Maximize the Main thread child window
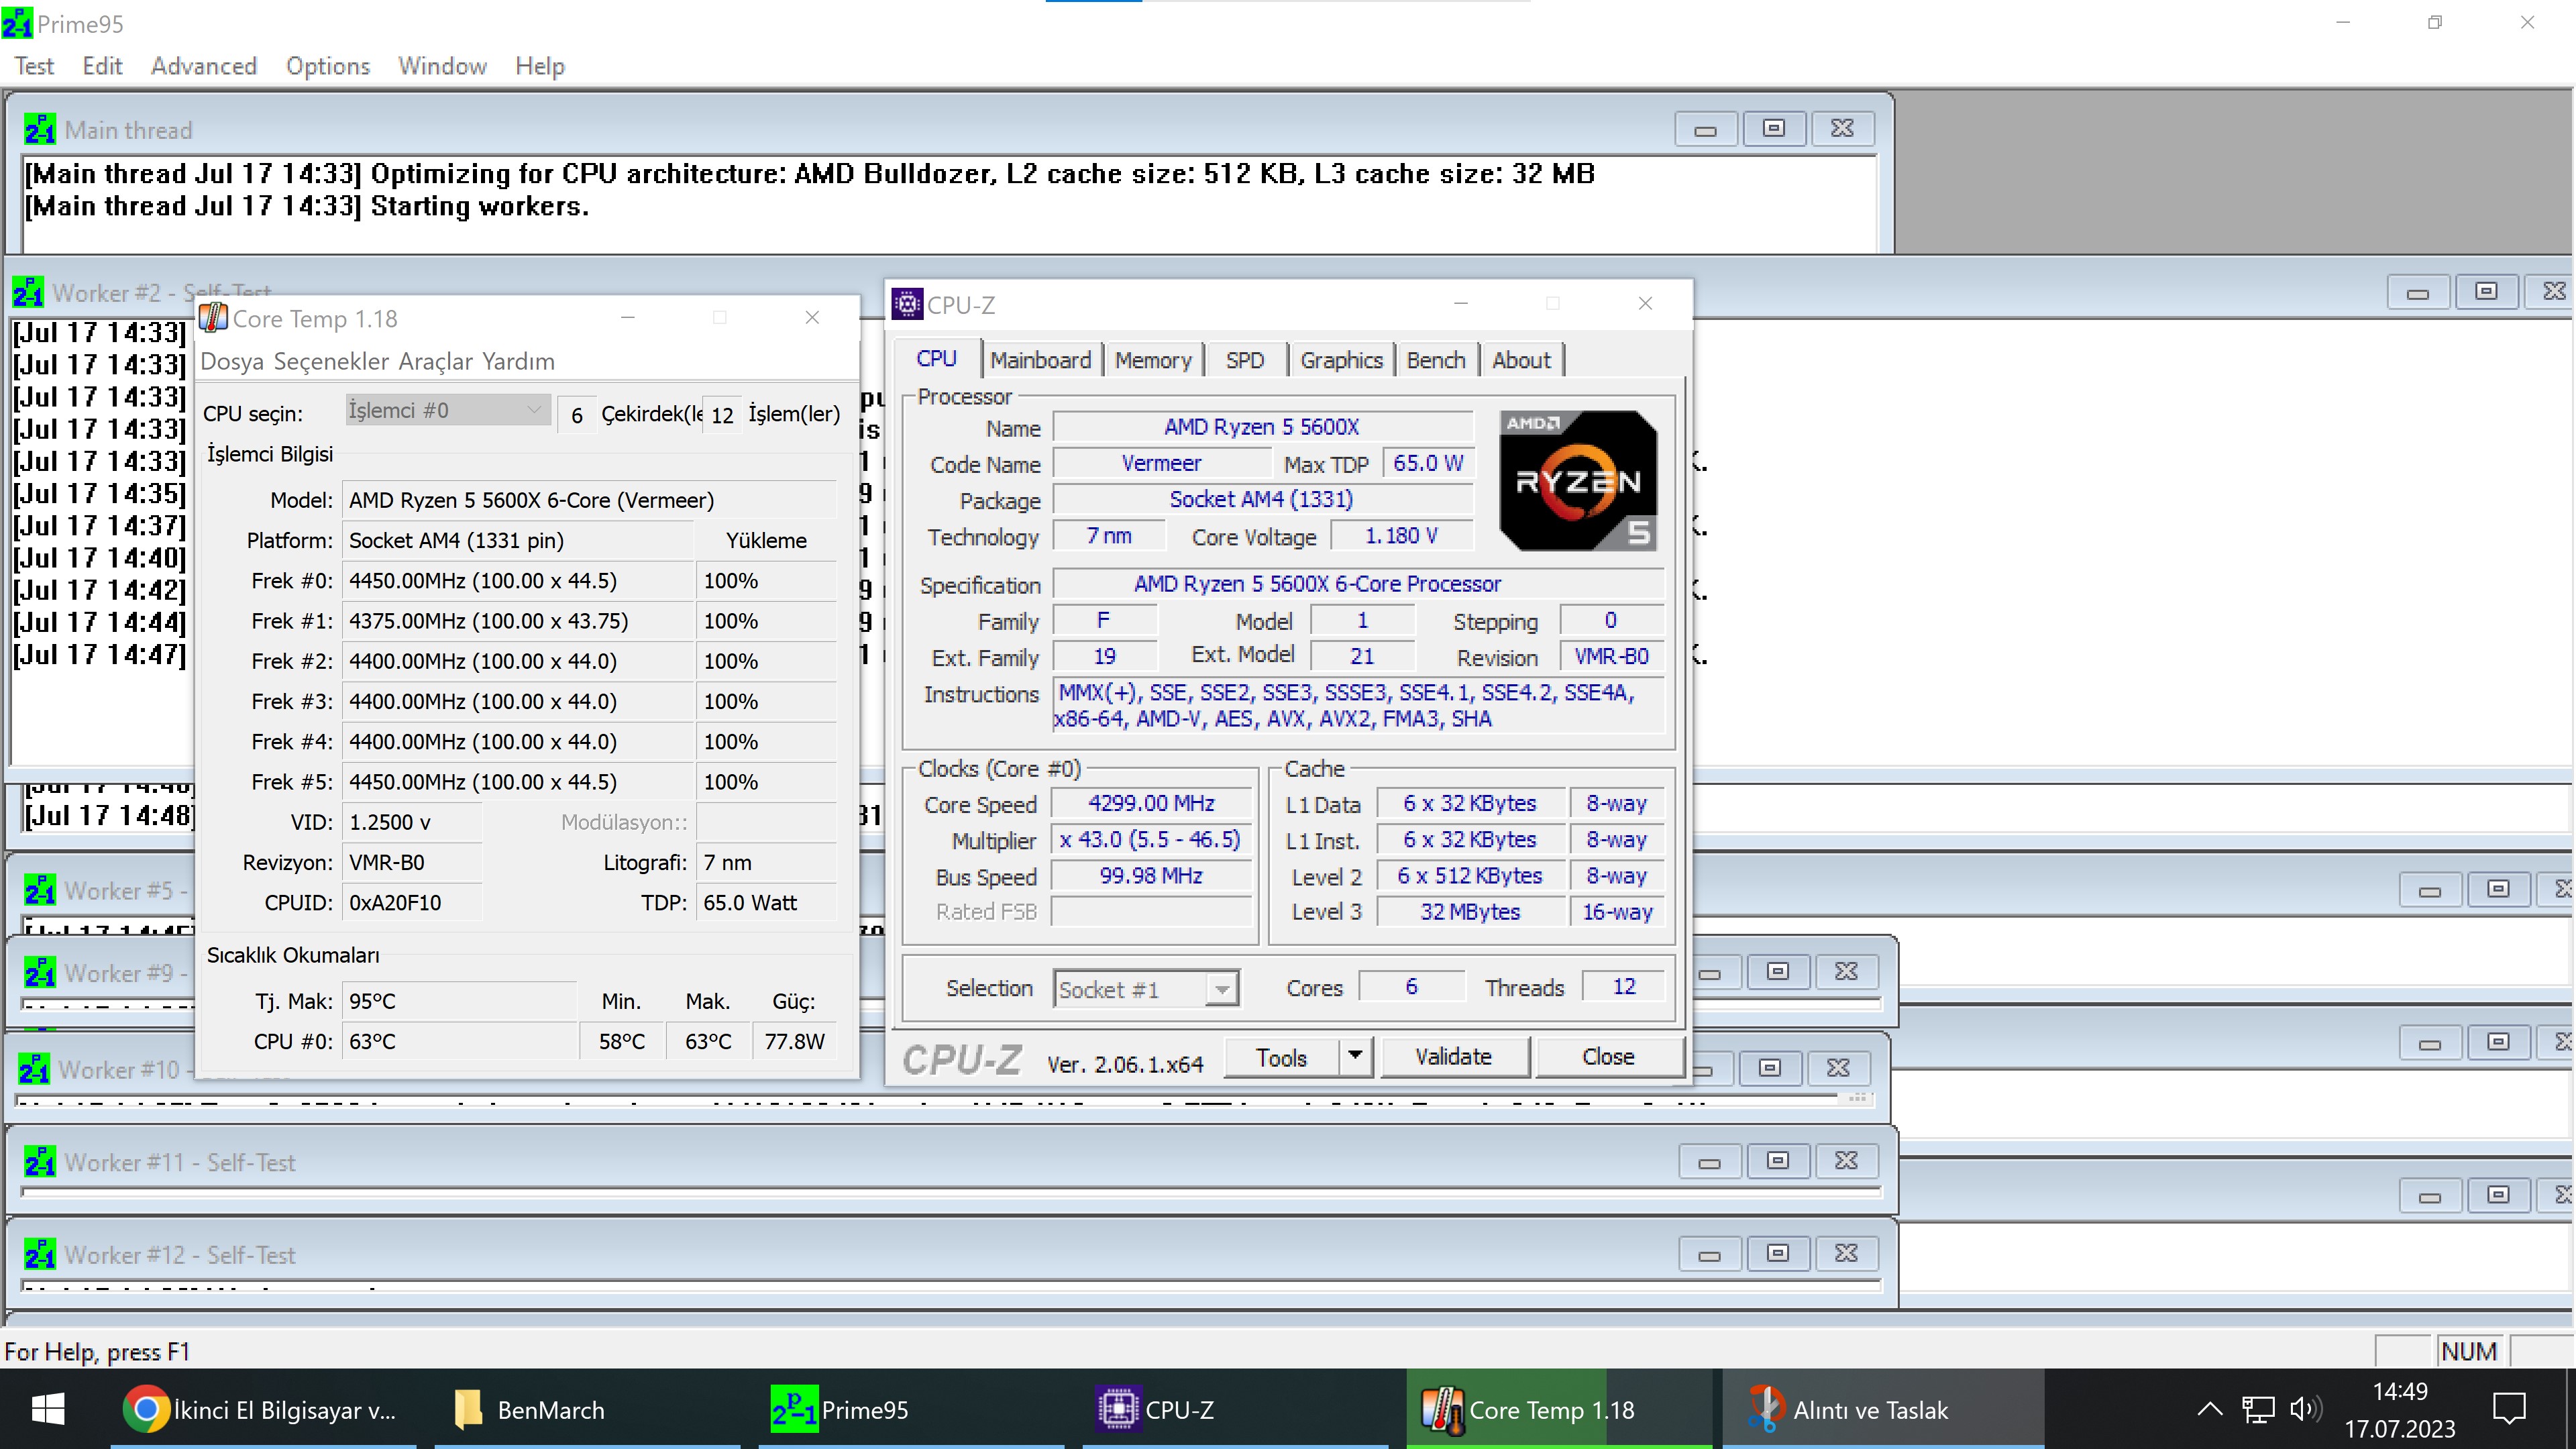 click(1773, 129)
